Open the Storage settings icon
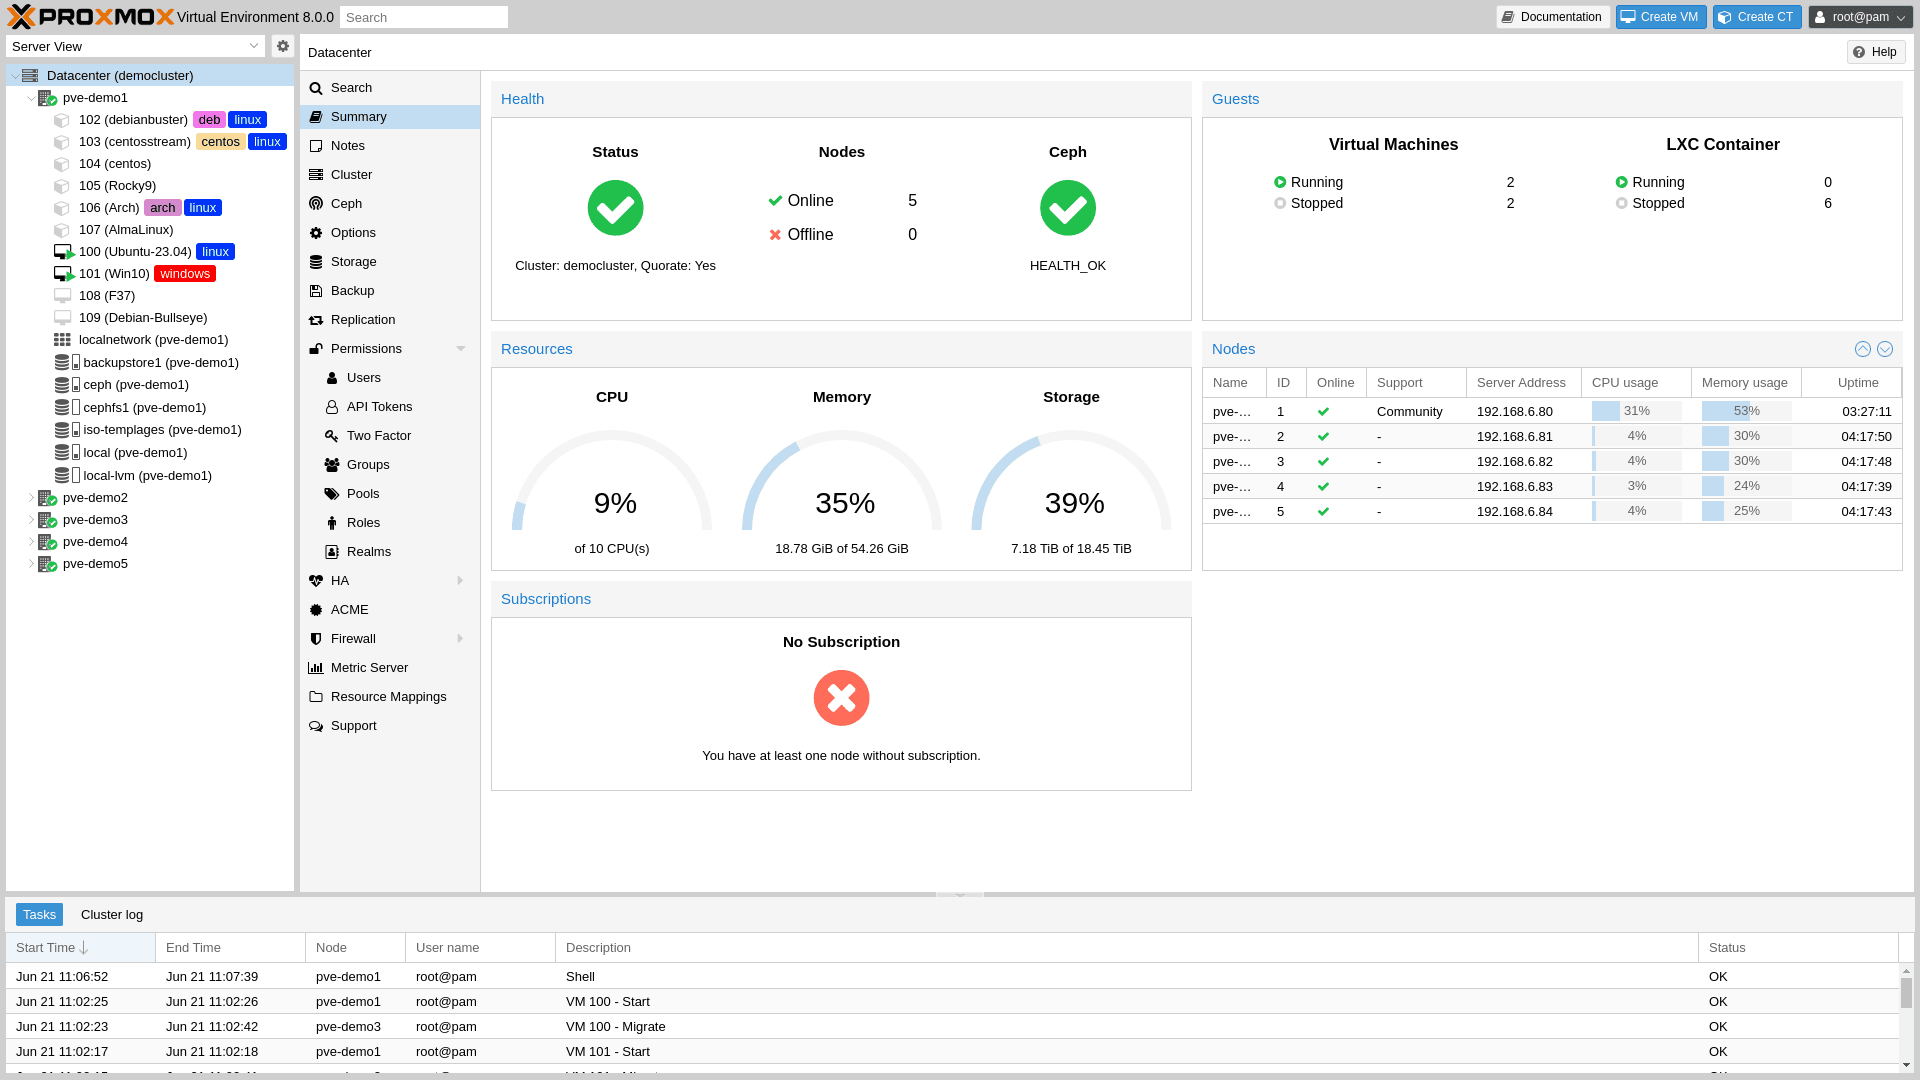1920x1080 pixels. click(x=316, y=261)
